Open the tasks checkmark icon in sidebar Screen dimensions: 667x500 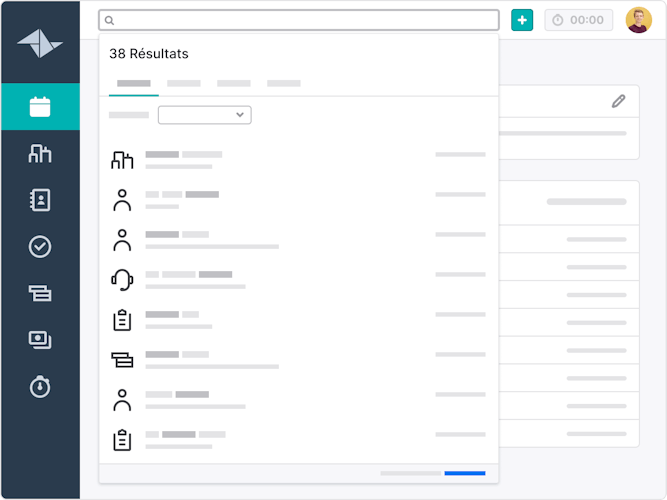pos(40,246)
